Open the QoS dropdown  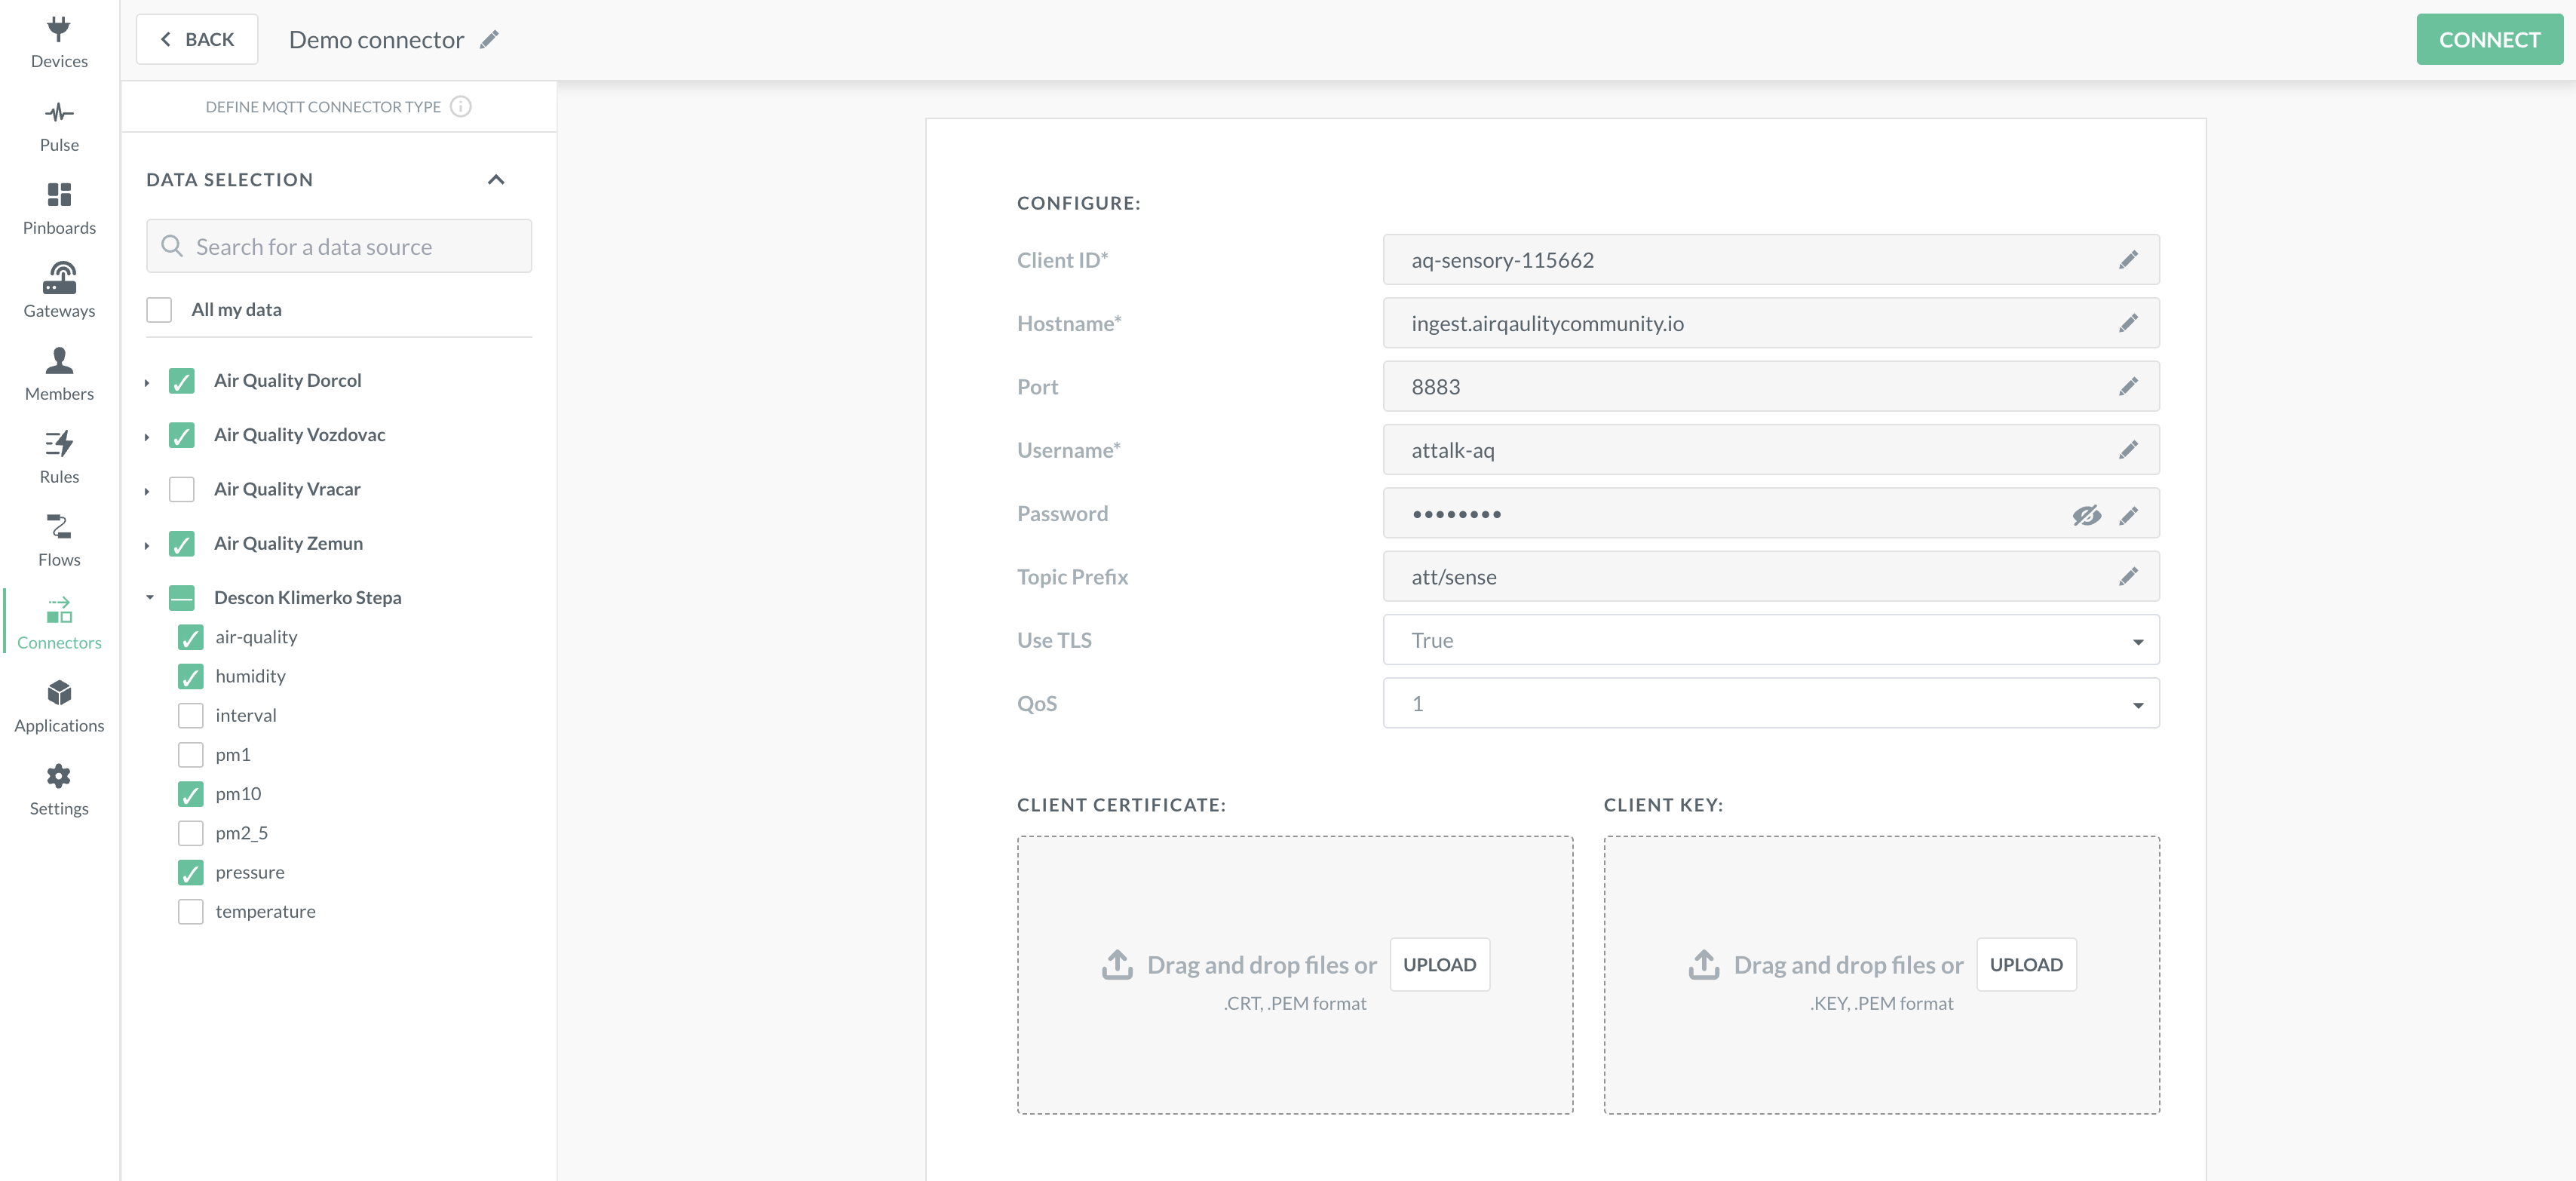tap(1770, 704)
